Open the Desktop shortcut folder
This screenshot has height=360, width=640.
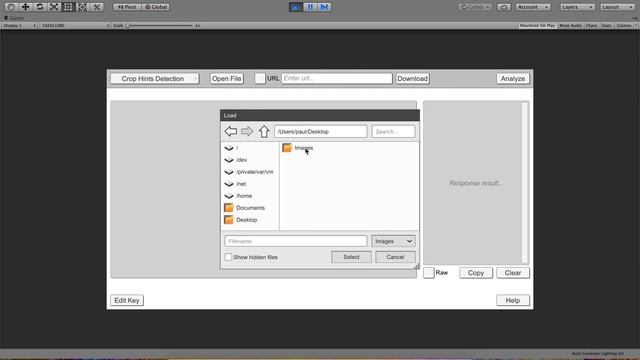(250, 220)
